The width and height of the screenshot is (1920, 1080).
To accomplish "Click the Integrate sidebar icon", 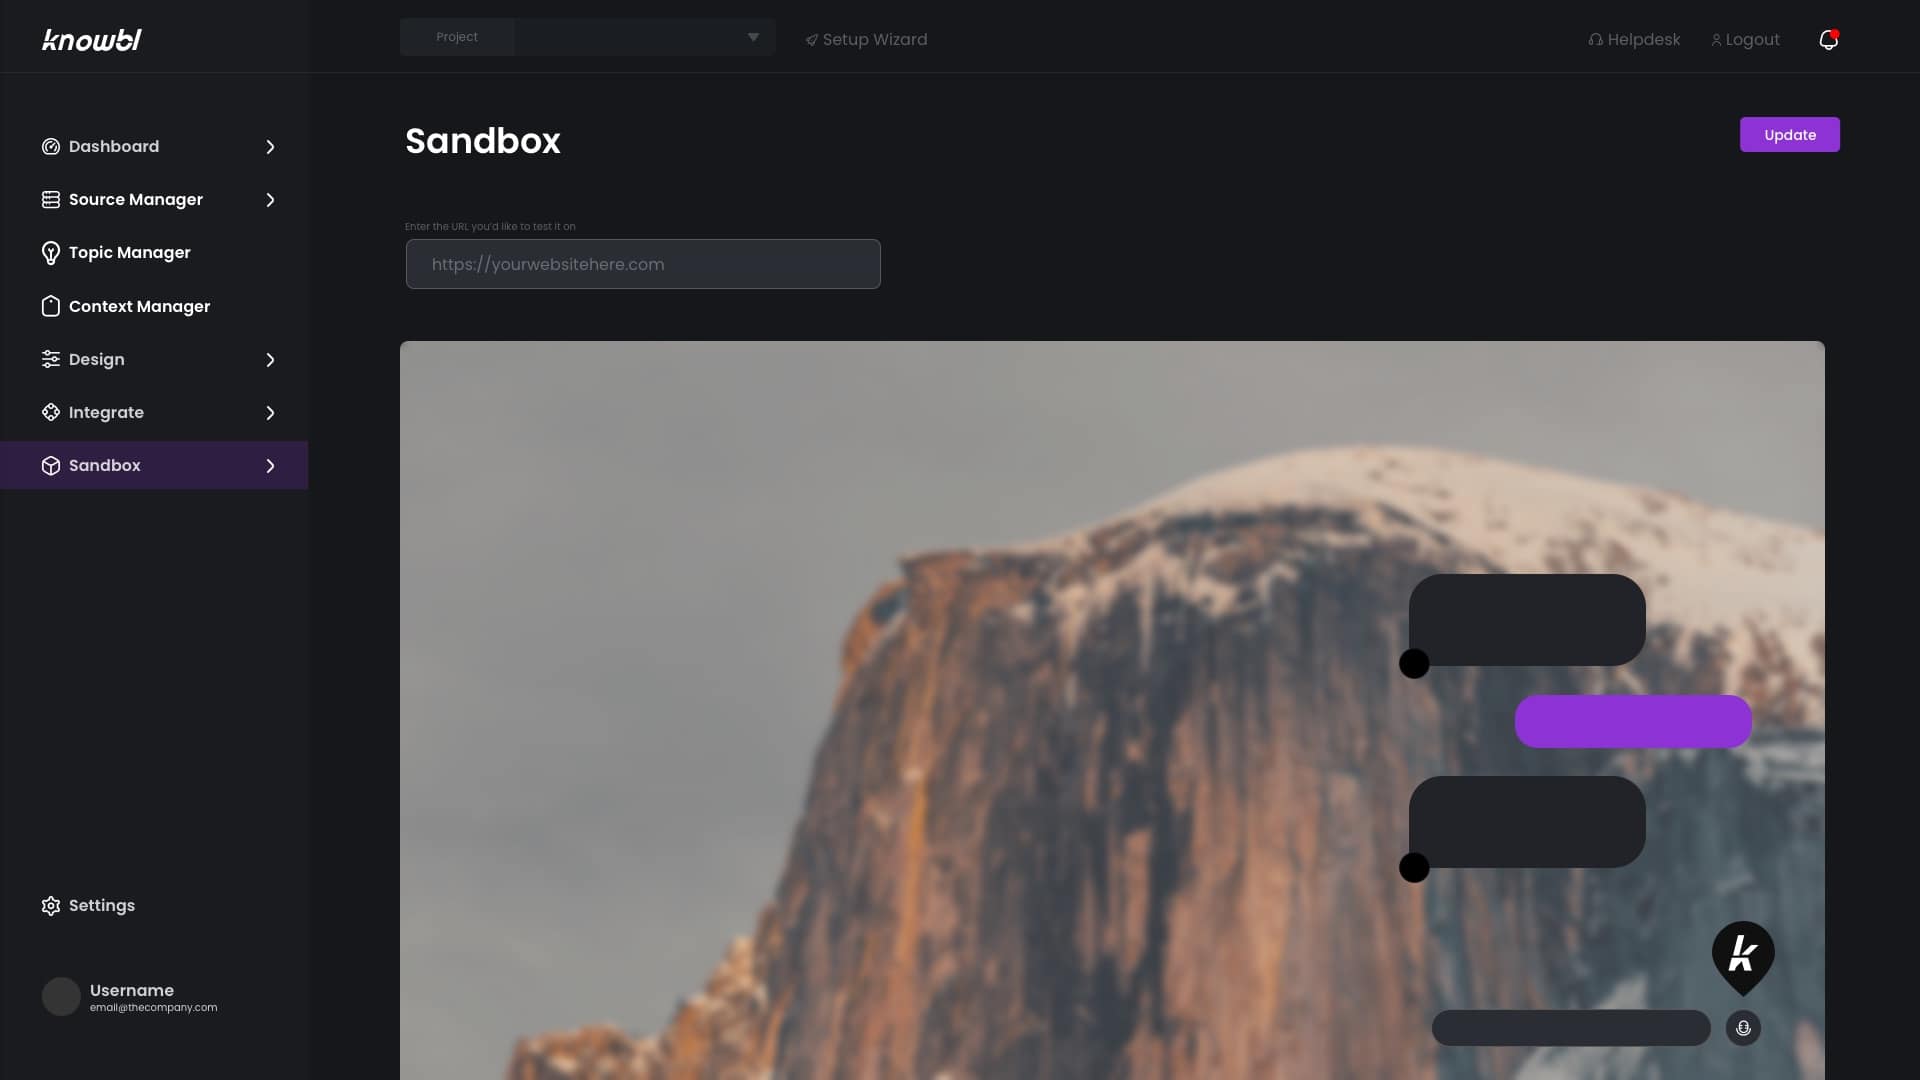I will pos(50,413).
